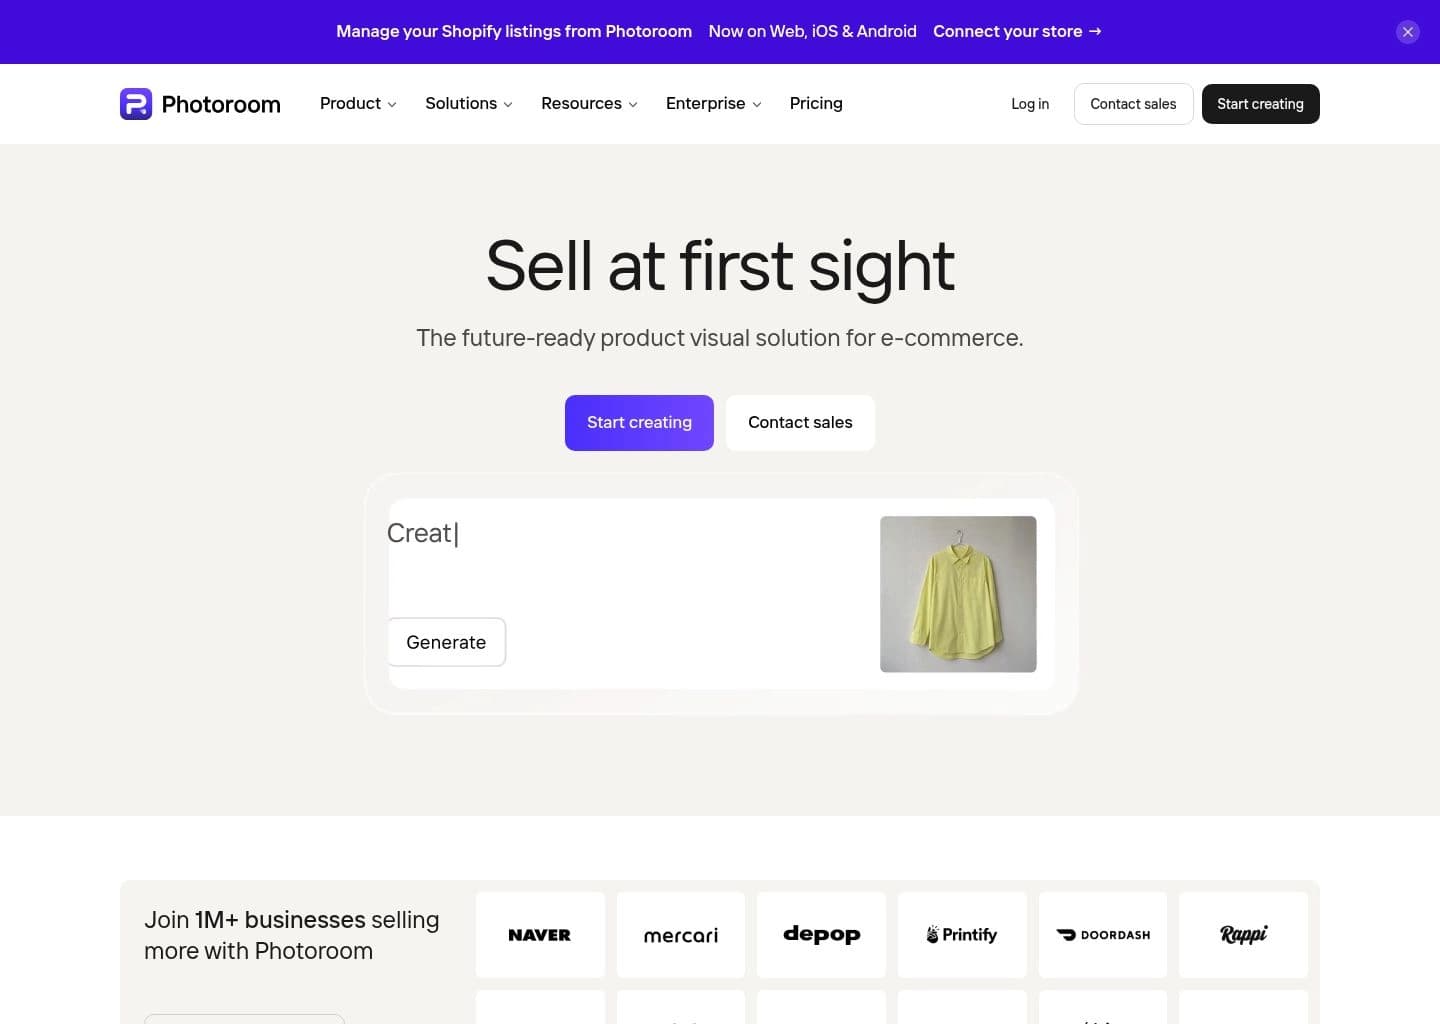The height and width of the screenshot is (1024, 1440).
Task: Click Contact sales below the headline
Action: pos(800,423)
